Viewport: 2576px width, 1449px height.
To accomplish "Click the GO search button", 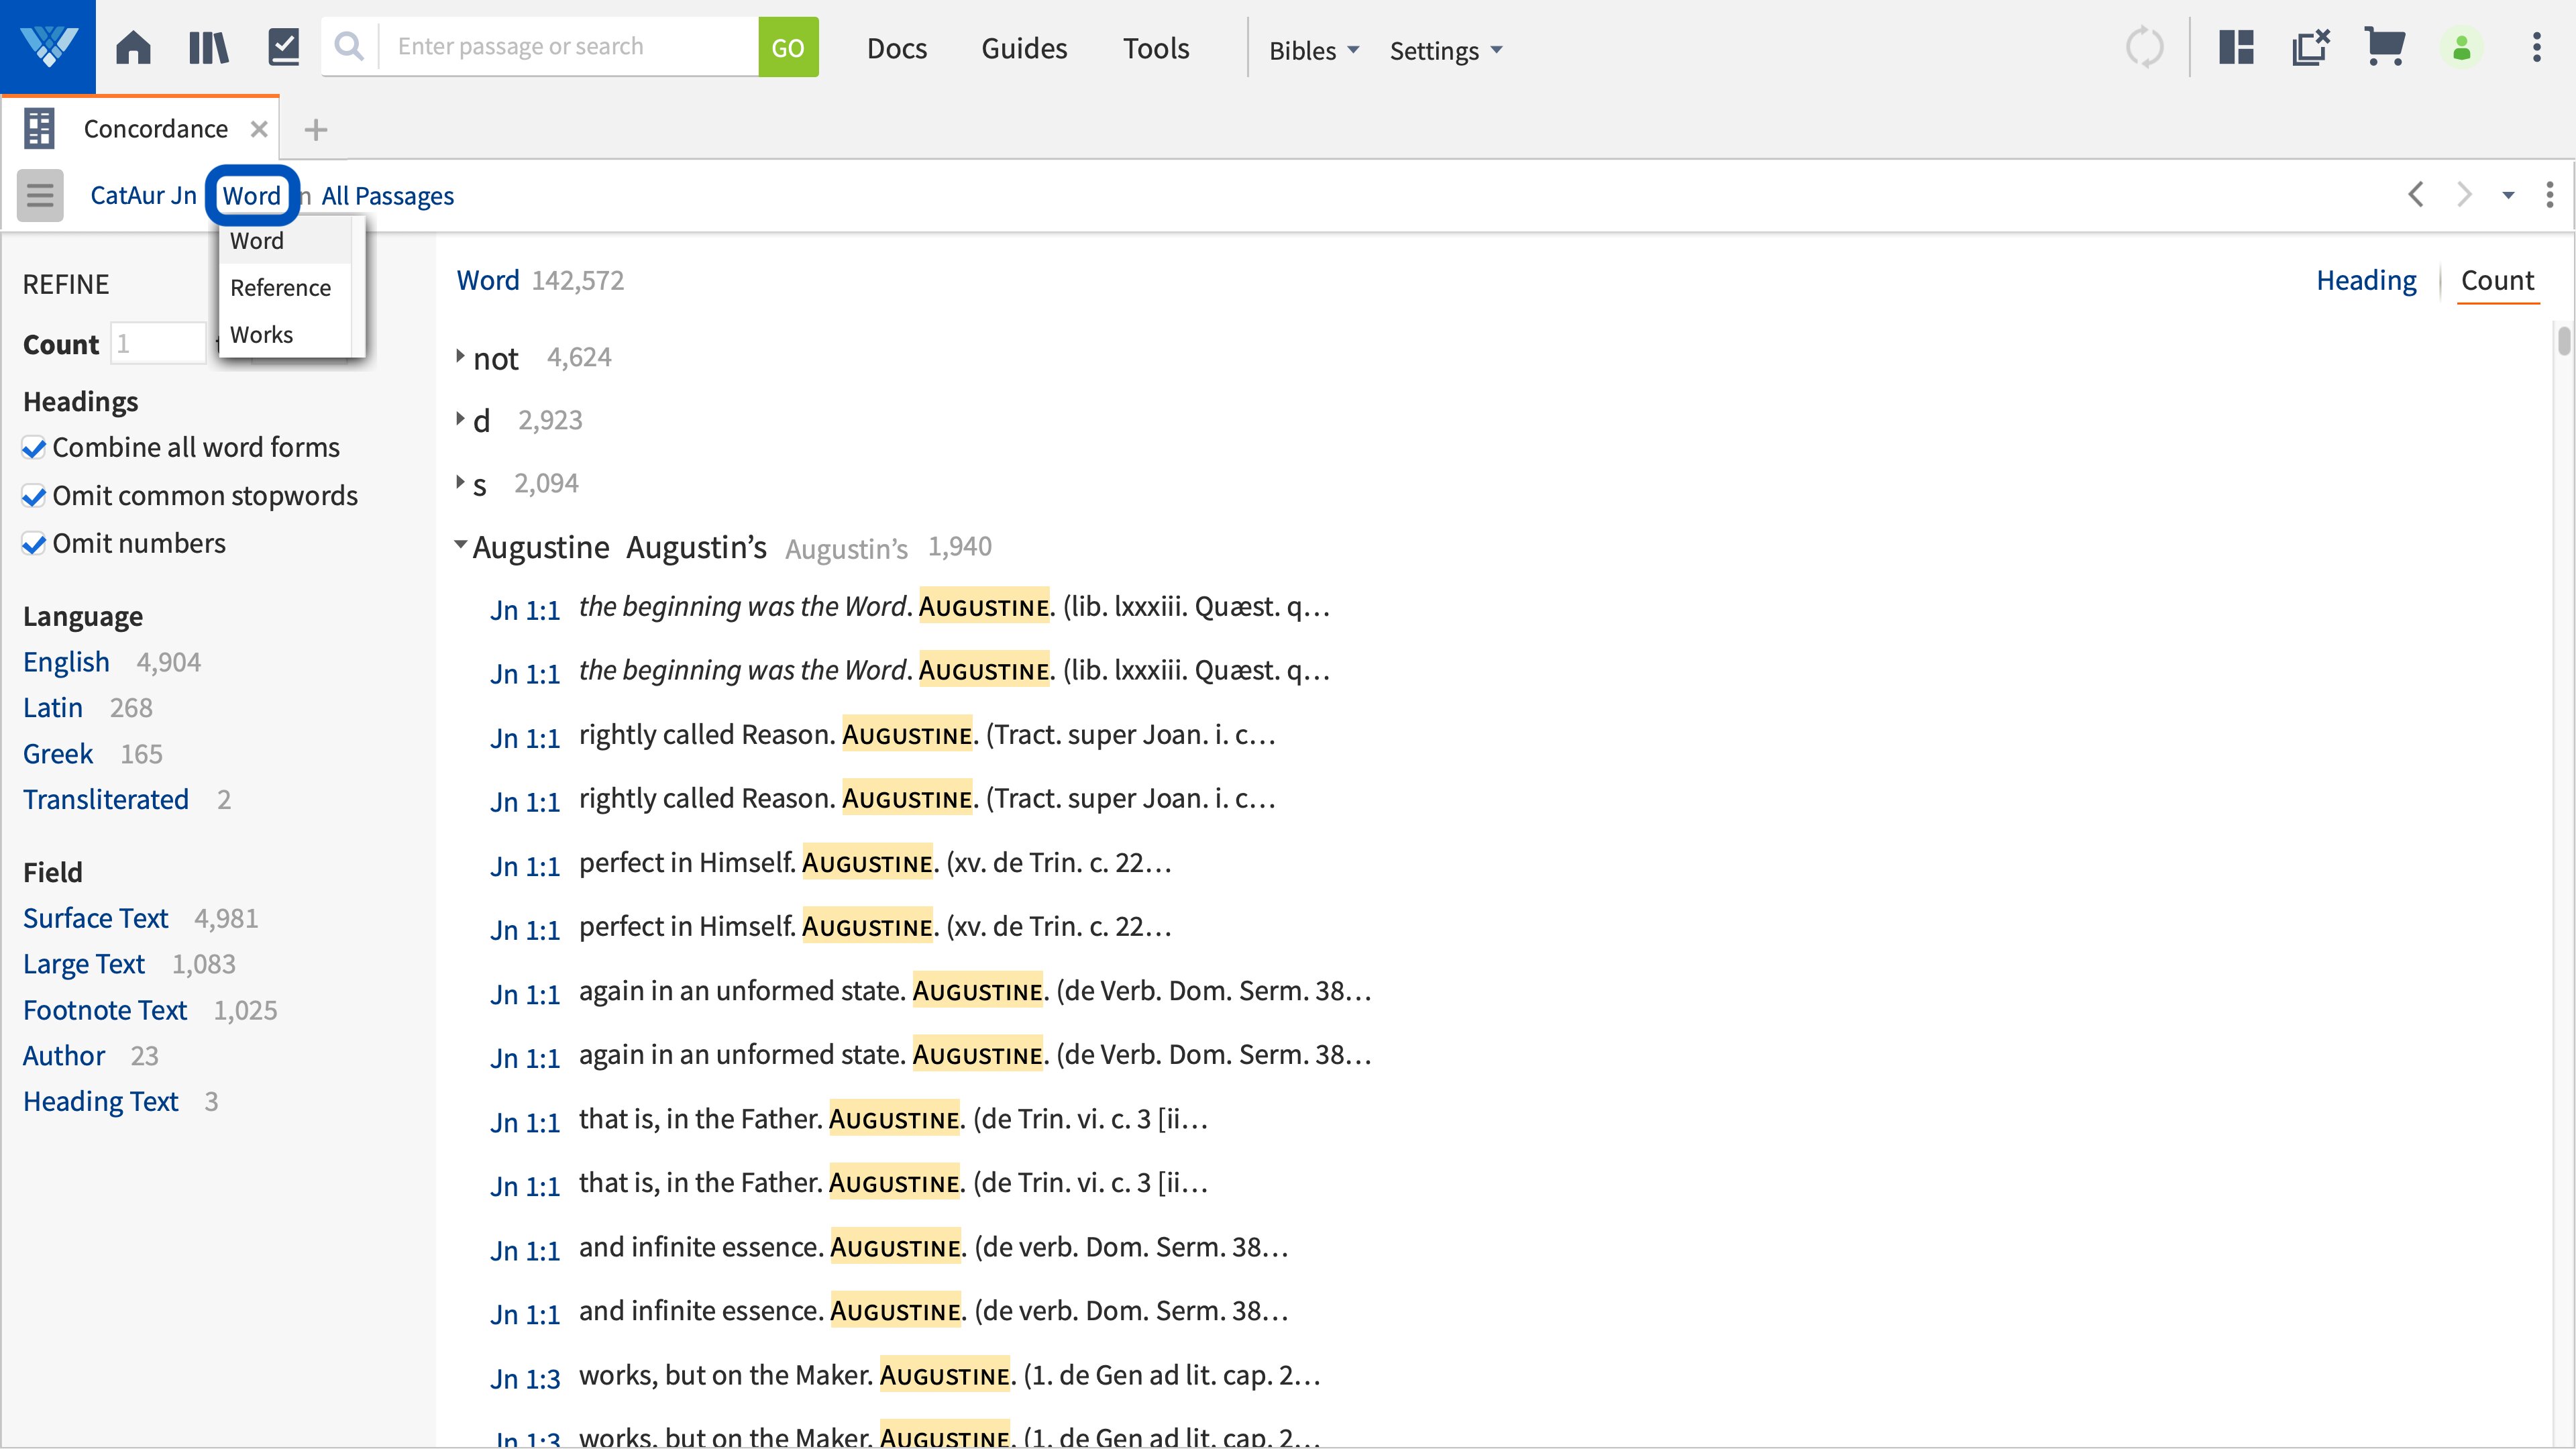I will [x=788, y=46].
